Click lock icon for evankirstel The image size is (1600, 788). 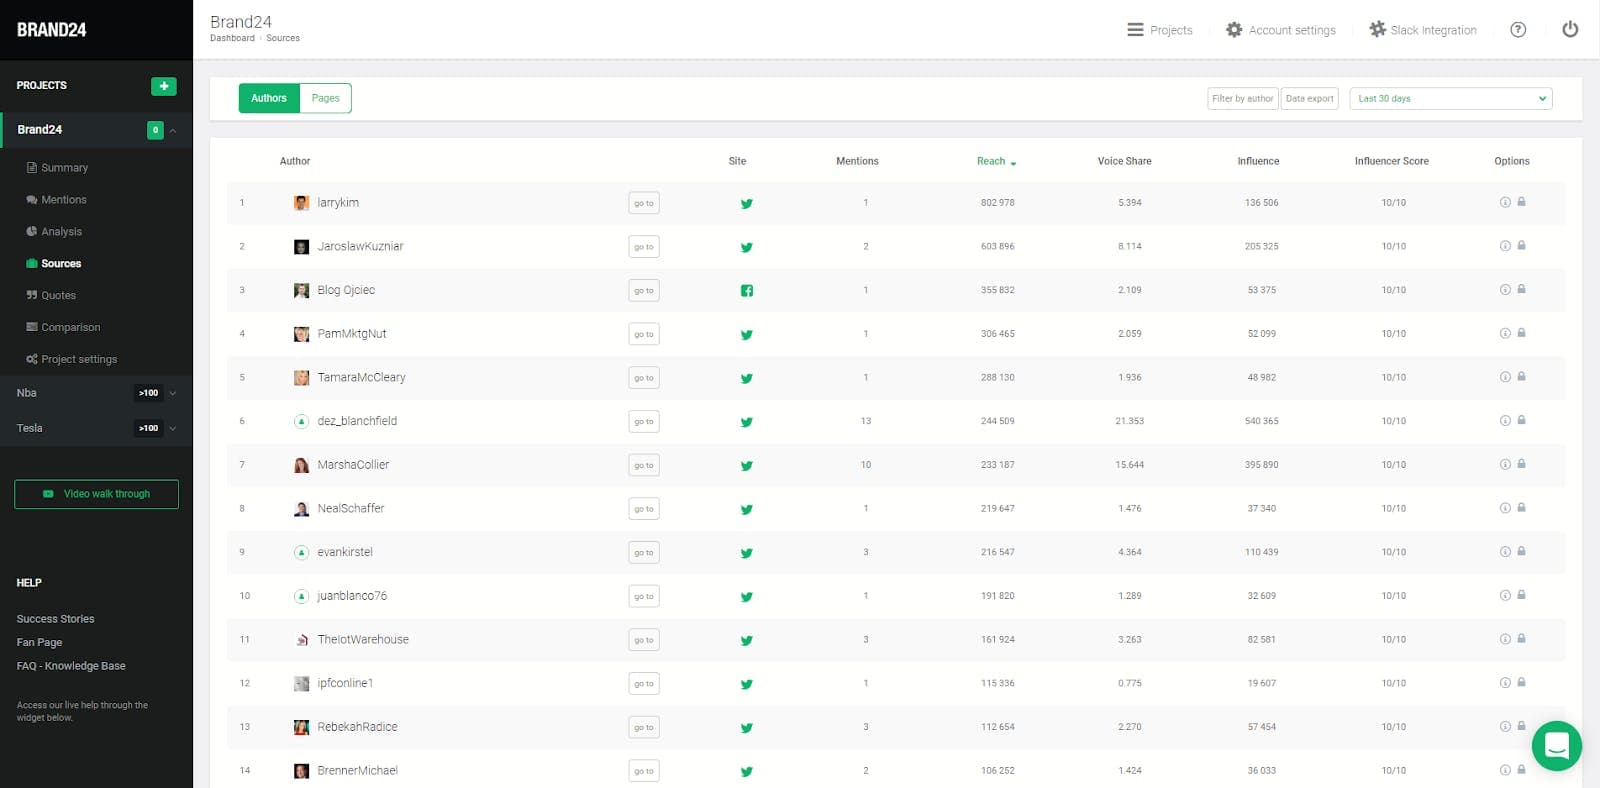coord(1521,551)
